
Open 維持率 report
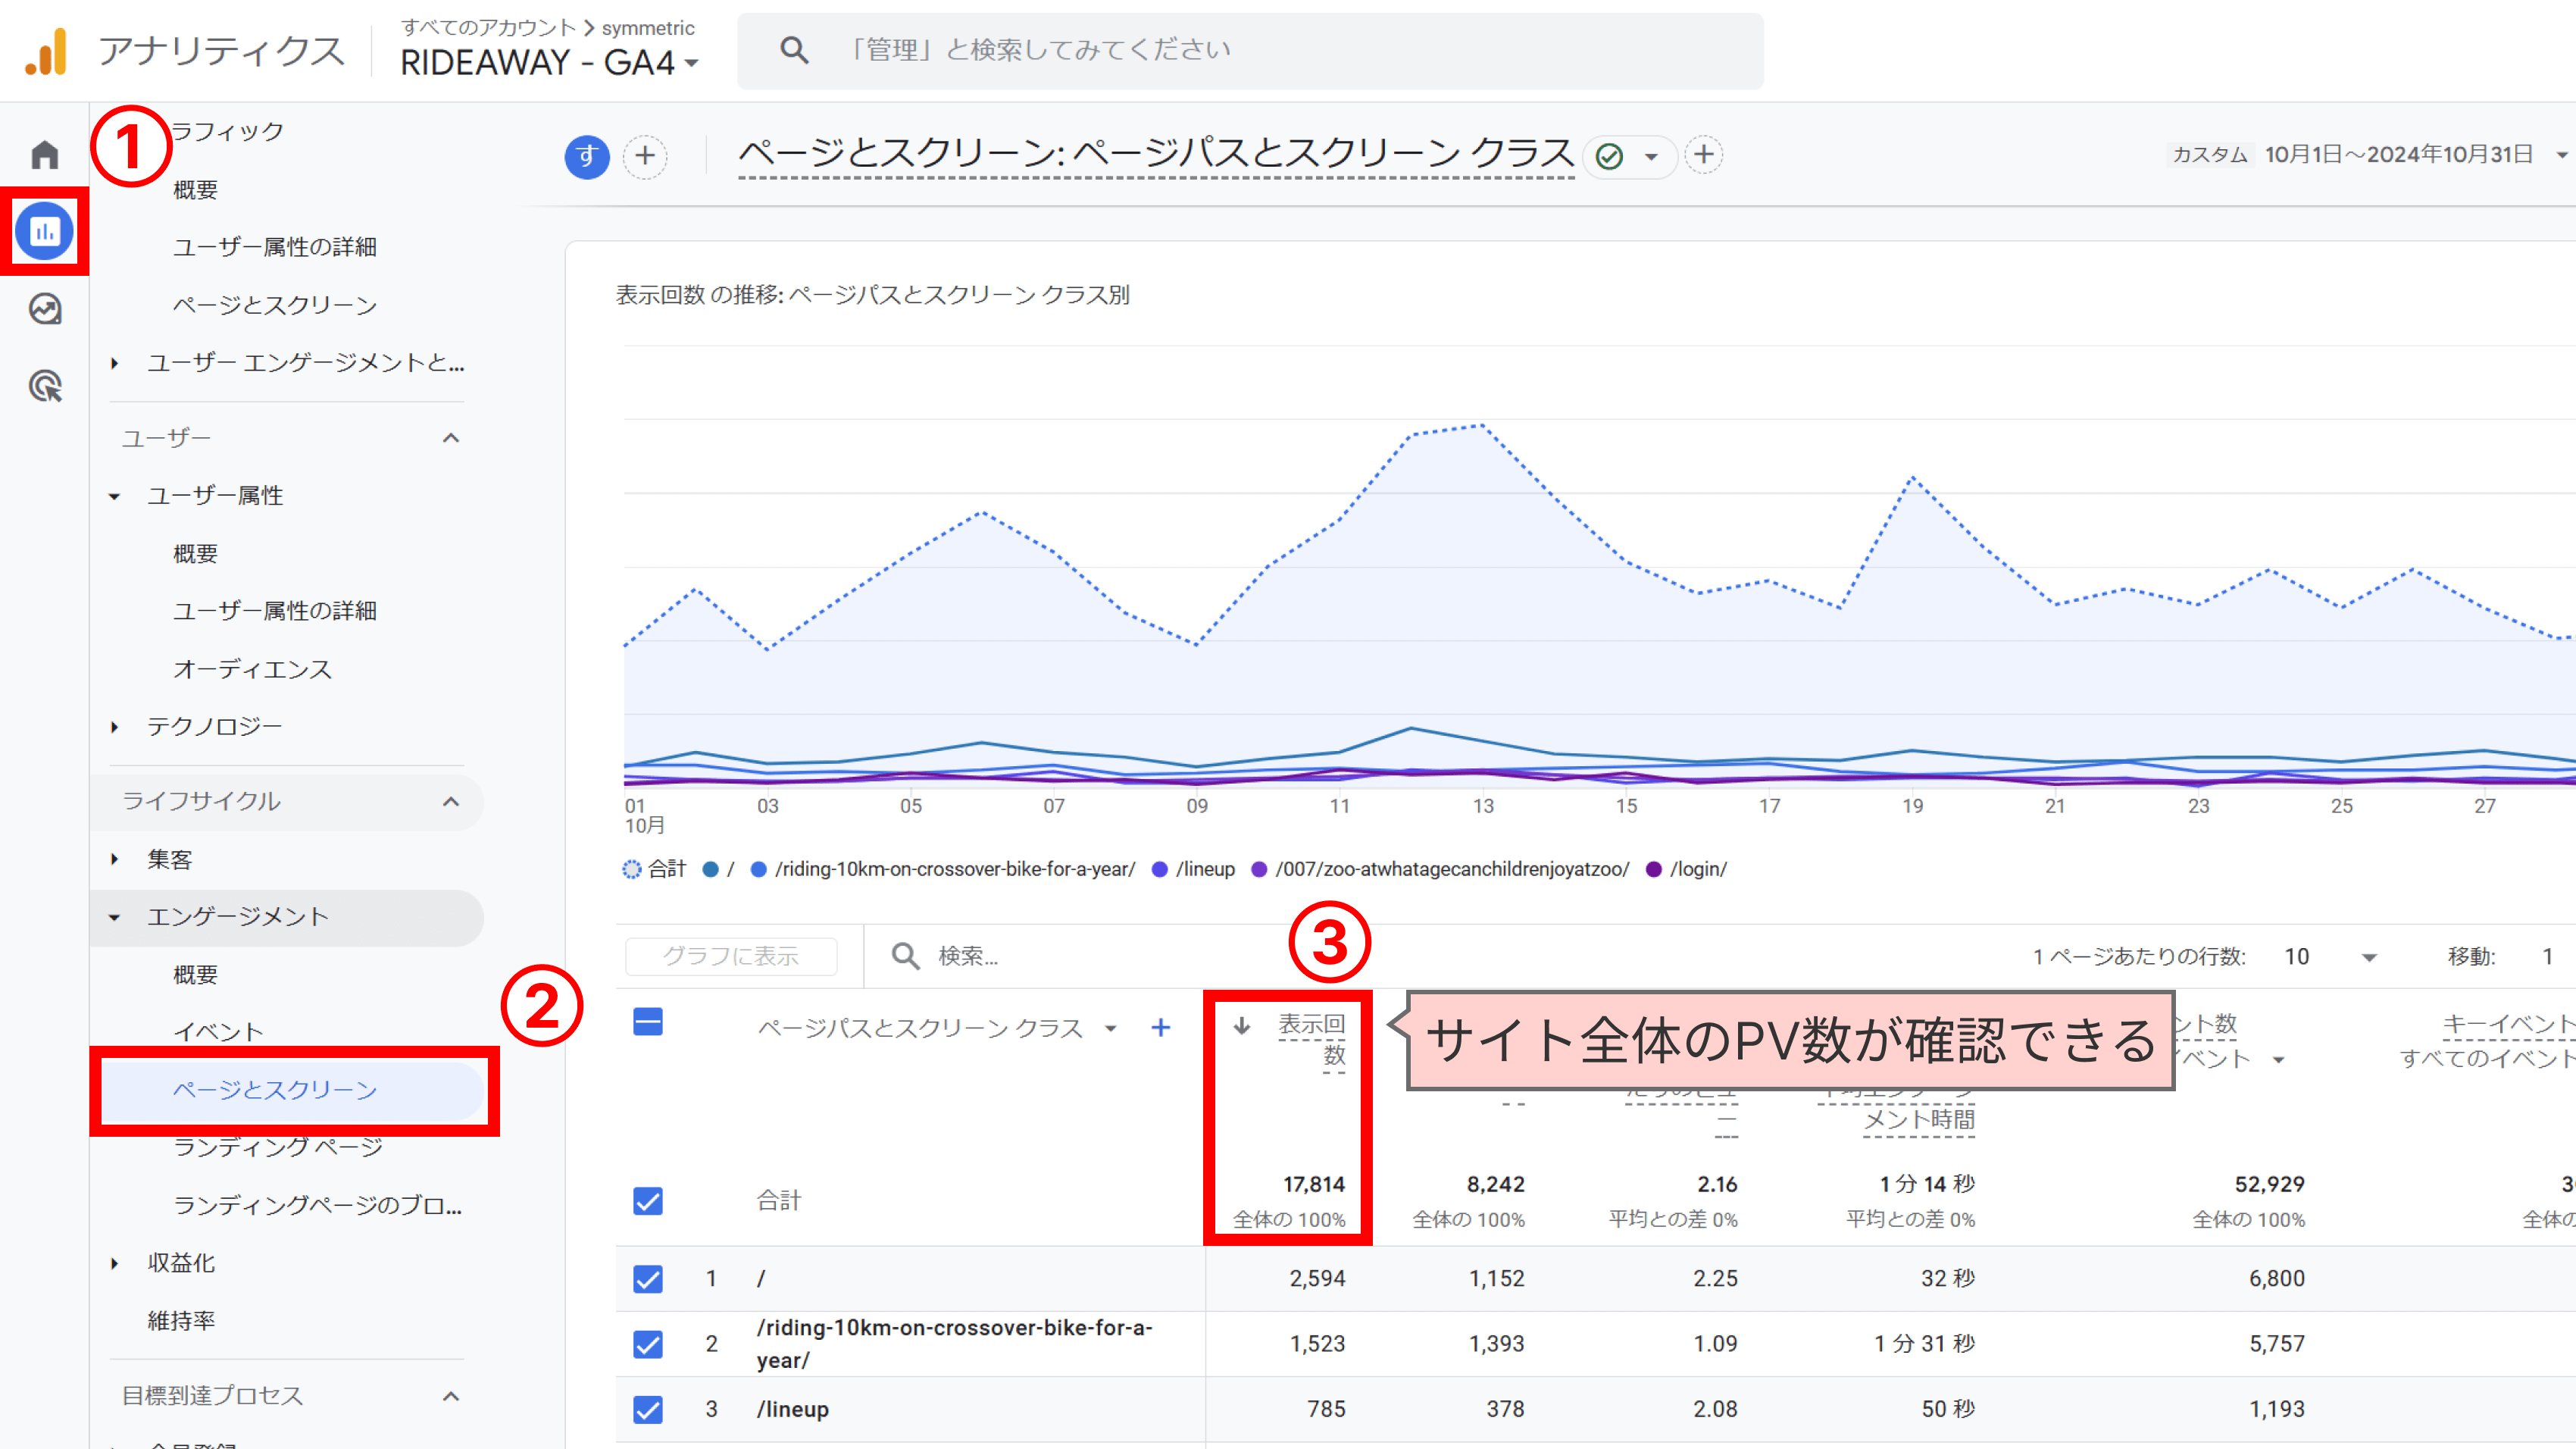[181, 1321]
